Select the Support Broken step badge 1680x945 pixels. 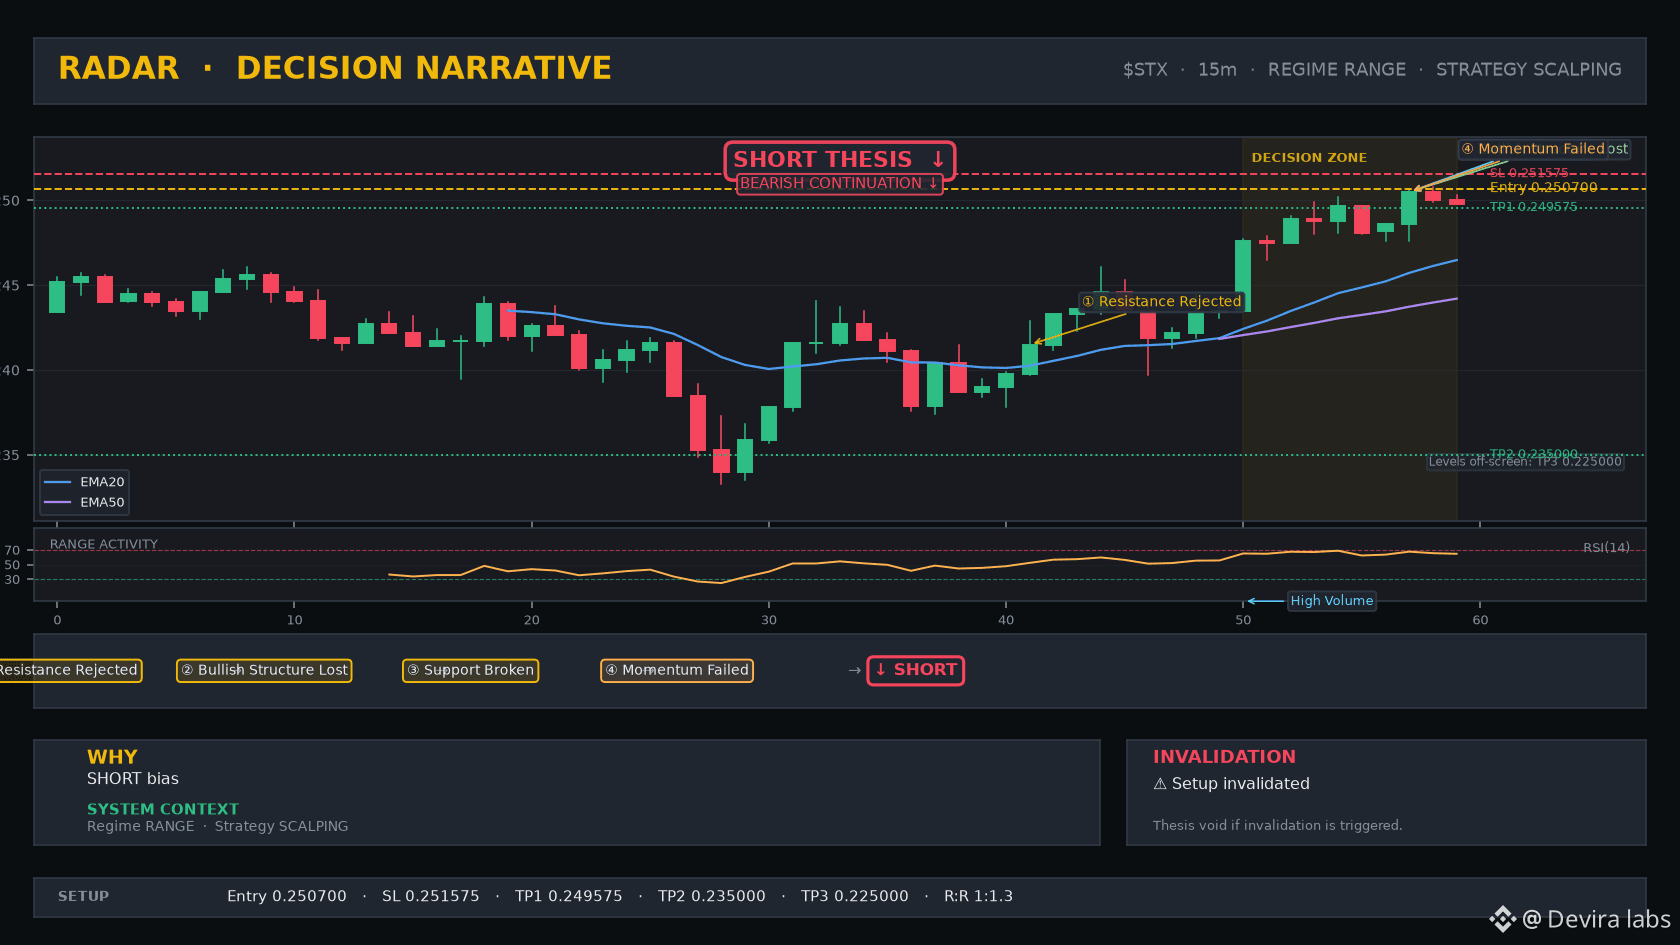pos(470,670)
